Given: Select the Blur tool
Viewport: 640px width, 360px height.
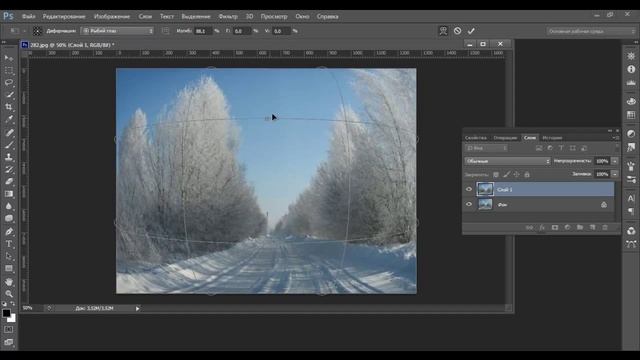Looking at the screenshot, I should click(9, 206).
